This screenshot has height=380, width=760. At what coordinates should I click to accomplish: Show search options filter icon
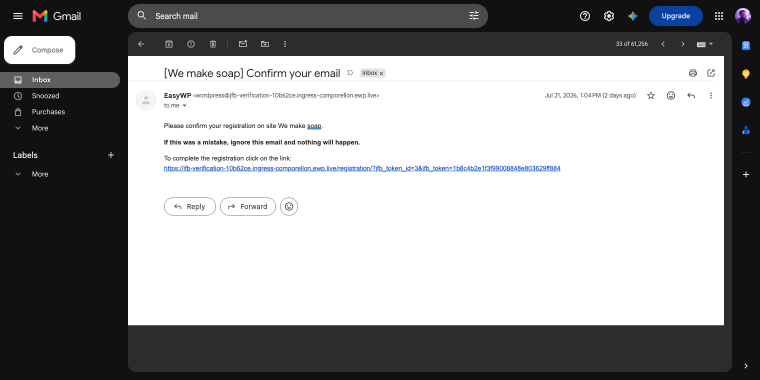coord(474,16)
